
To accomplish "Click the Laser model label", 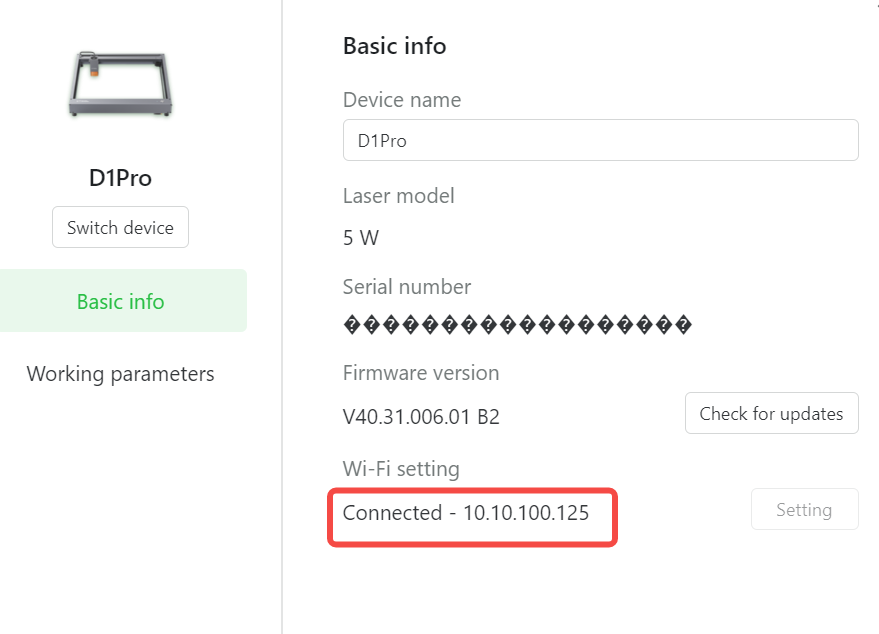I will pyautogui.click(x=399, y=196).
